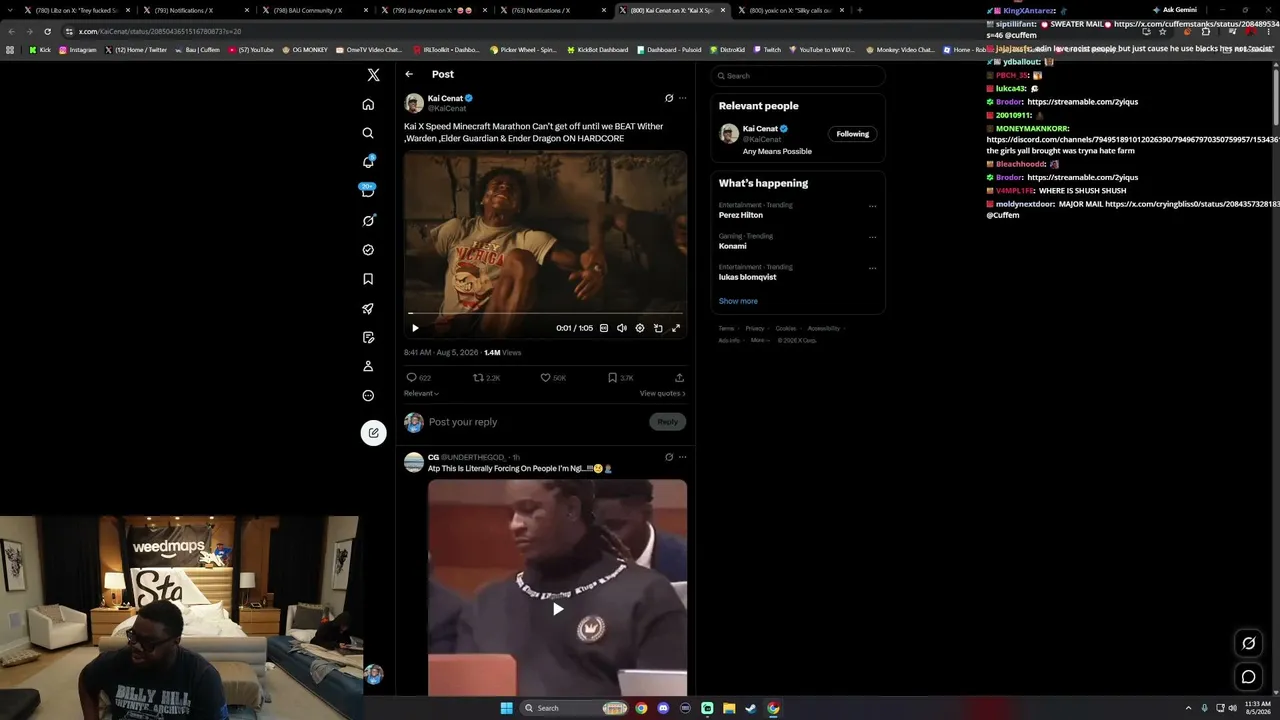The image size is (1280, 720).
Task: Open Ask Gemini in browser
Action: click(1175, 10)
